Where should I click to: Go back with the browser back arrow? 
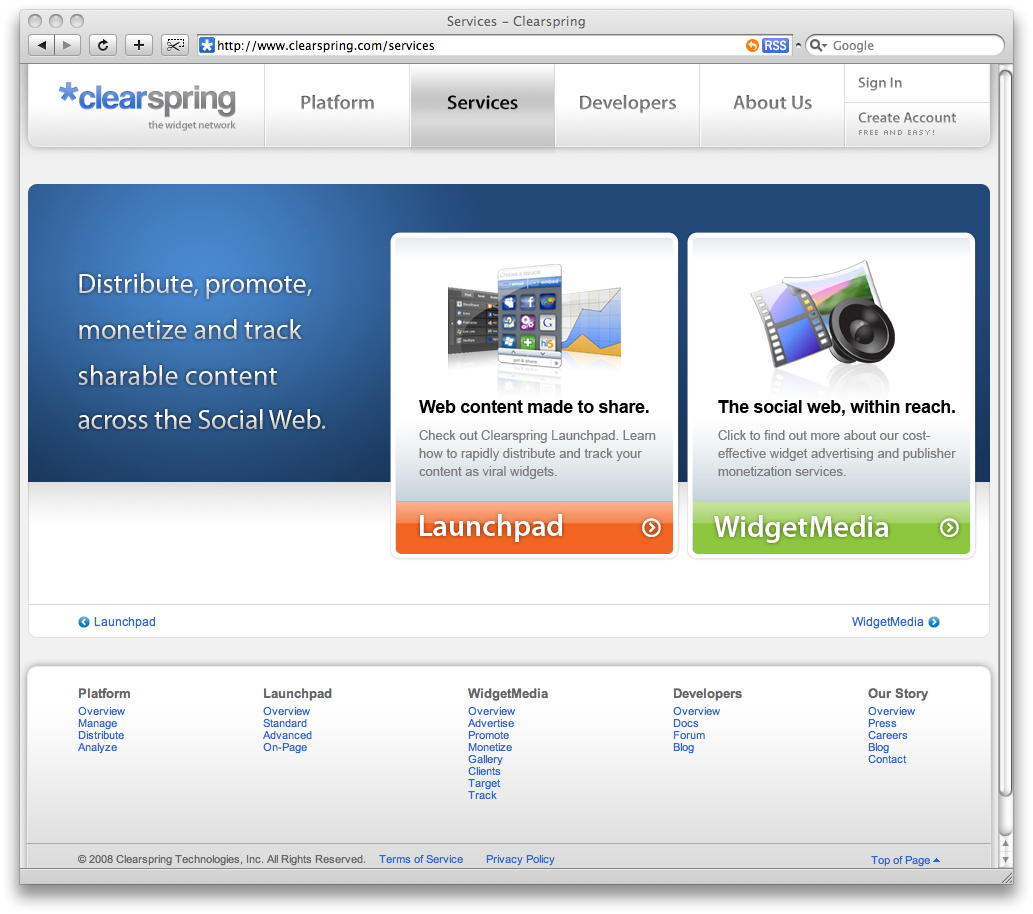[x=42, y=45]
